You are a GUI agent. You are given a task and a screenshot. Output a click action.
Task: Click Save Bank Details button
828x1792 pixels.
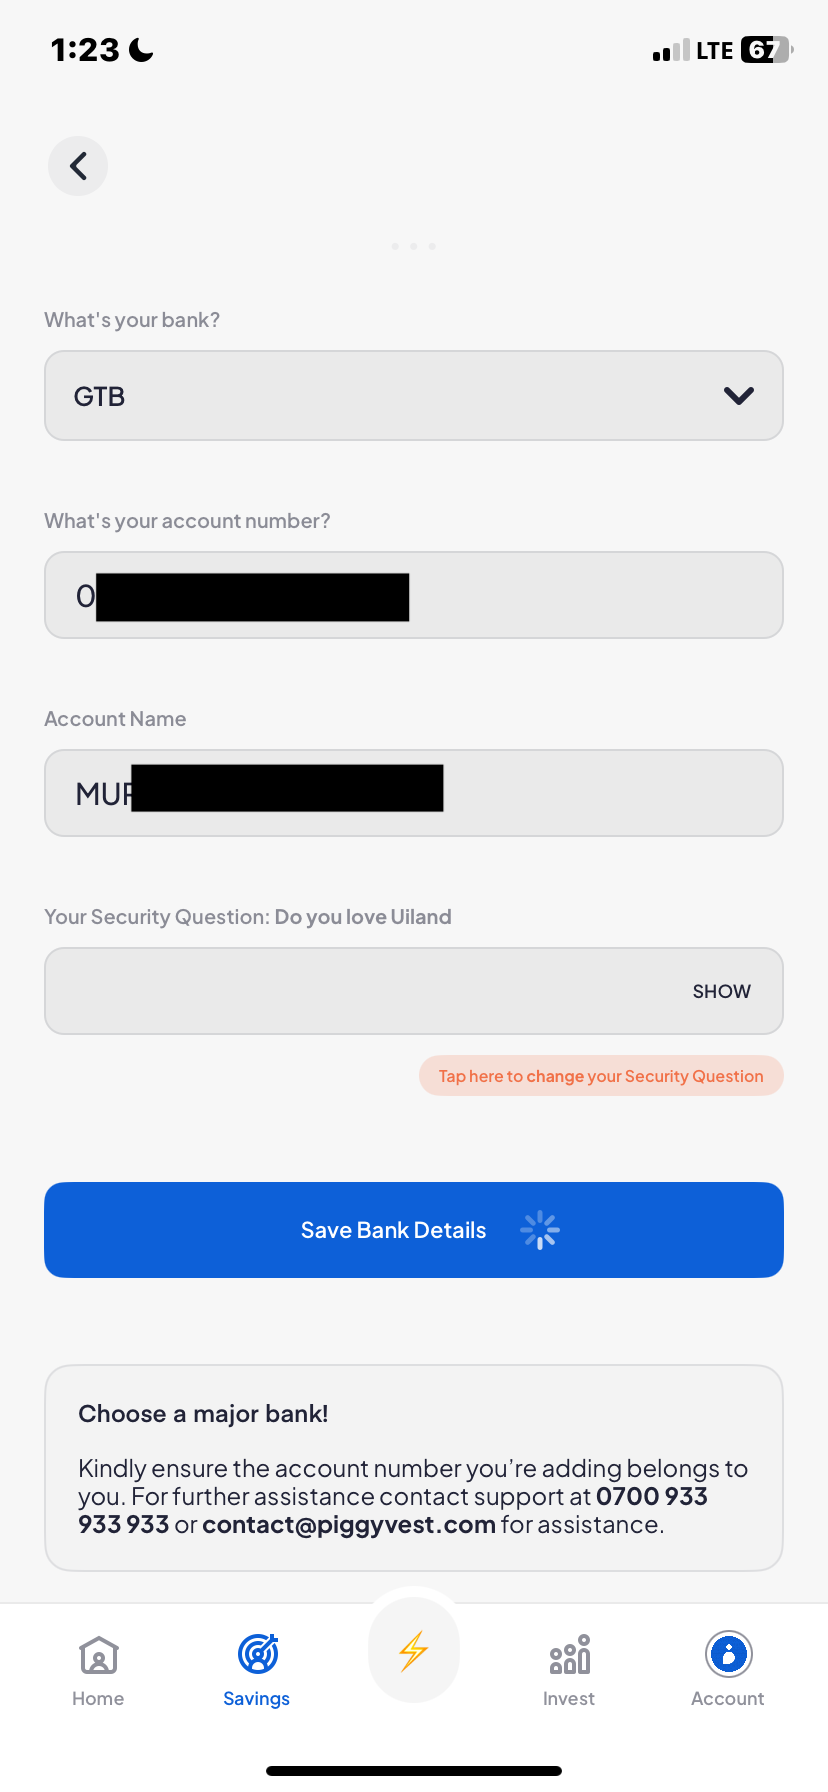pyautogui.click(x=393, y=1230)
